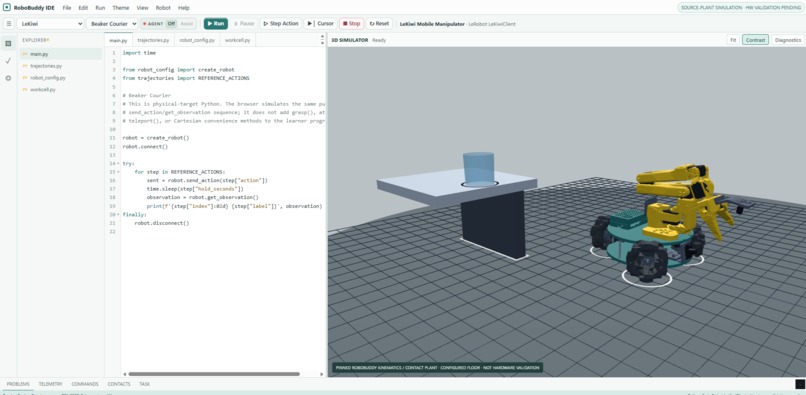Select trajectories.py in the Explorer list
806x395 pixels.
click(60, 66)
